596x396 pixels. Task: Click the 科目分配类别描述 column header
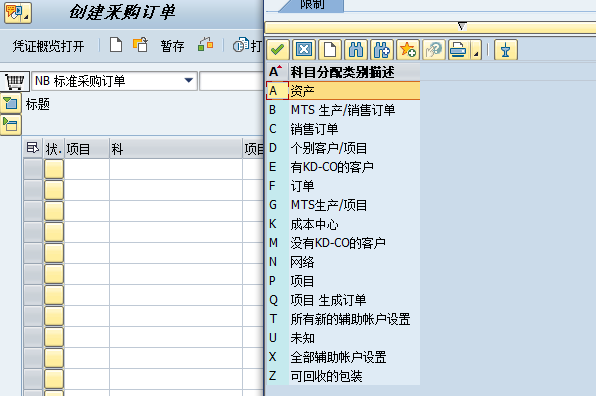pos(354,72)
